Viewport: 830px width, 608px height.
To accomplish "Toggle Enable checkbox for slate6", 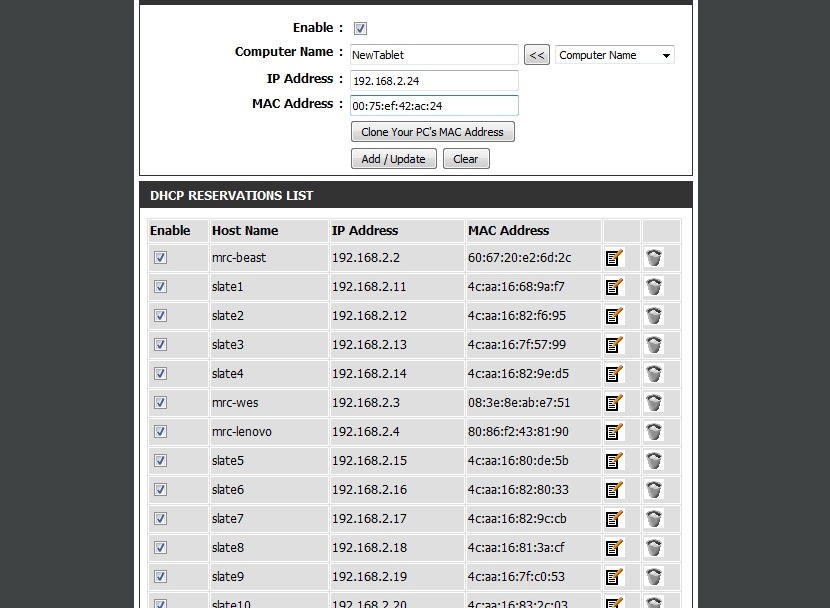I will tap(160, 490).
